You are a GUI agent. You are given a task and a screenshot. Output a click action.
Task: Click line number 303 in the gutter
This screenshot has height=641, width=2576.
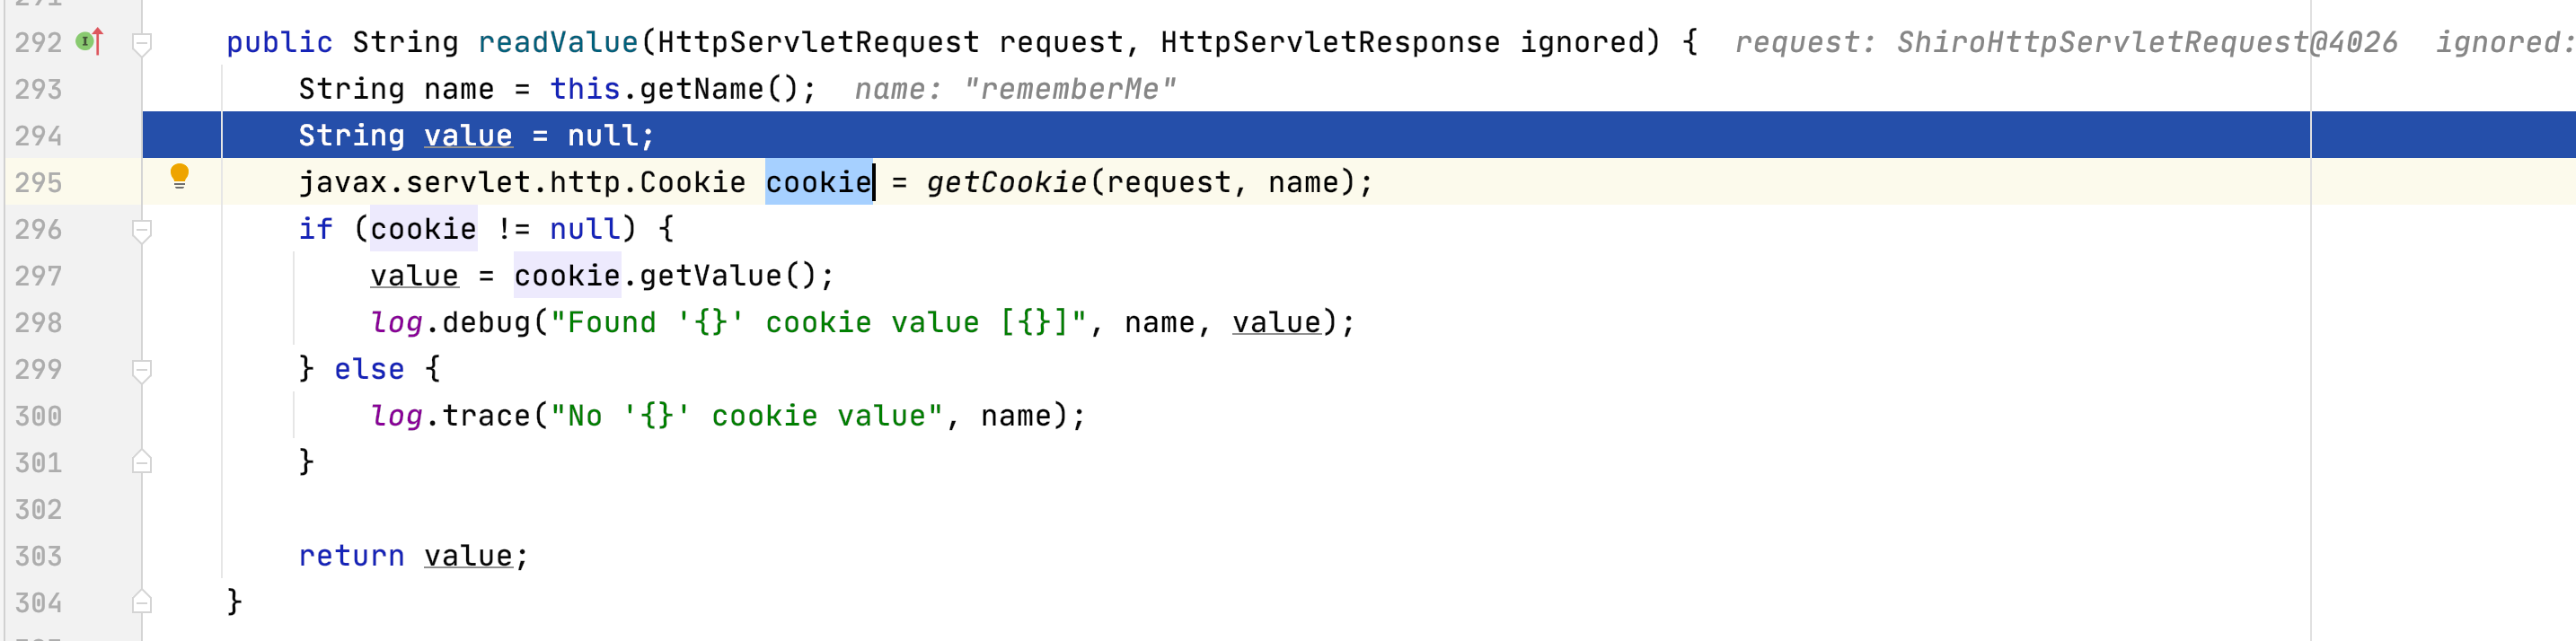38,556
